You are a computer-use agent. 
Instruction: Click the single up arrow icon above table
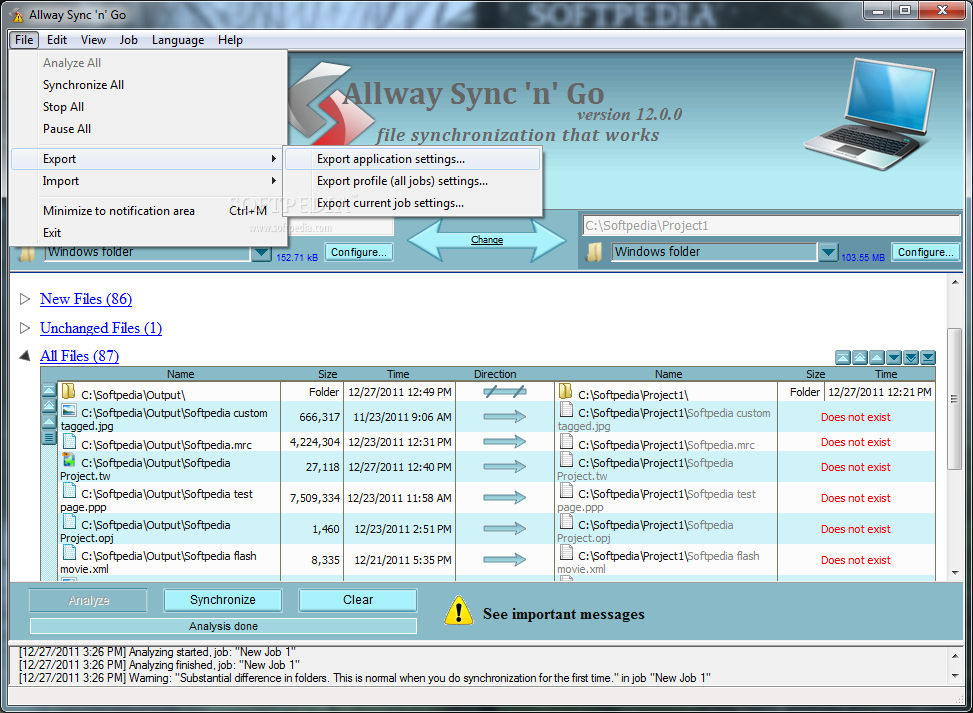pyautogui.click(x=877, y=357)
